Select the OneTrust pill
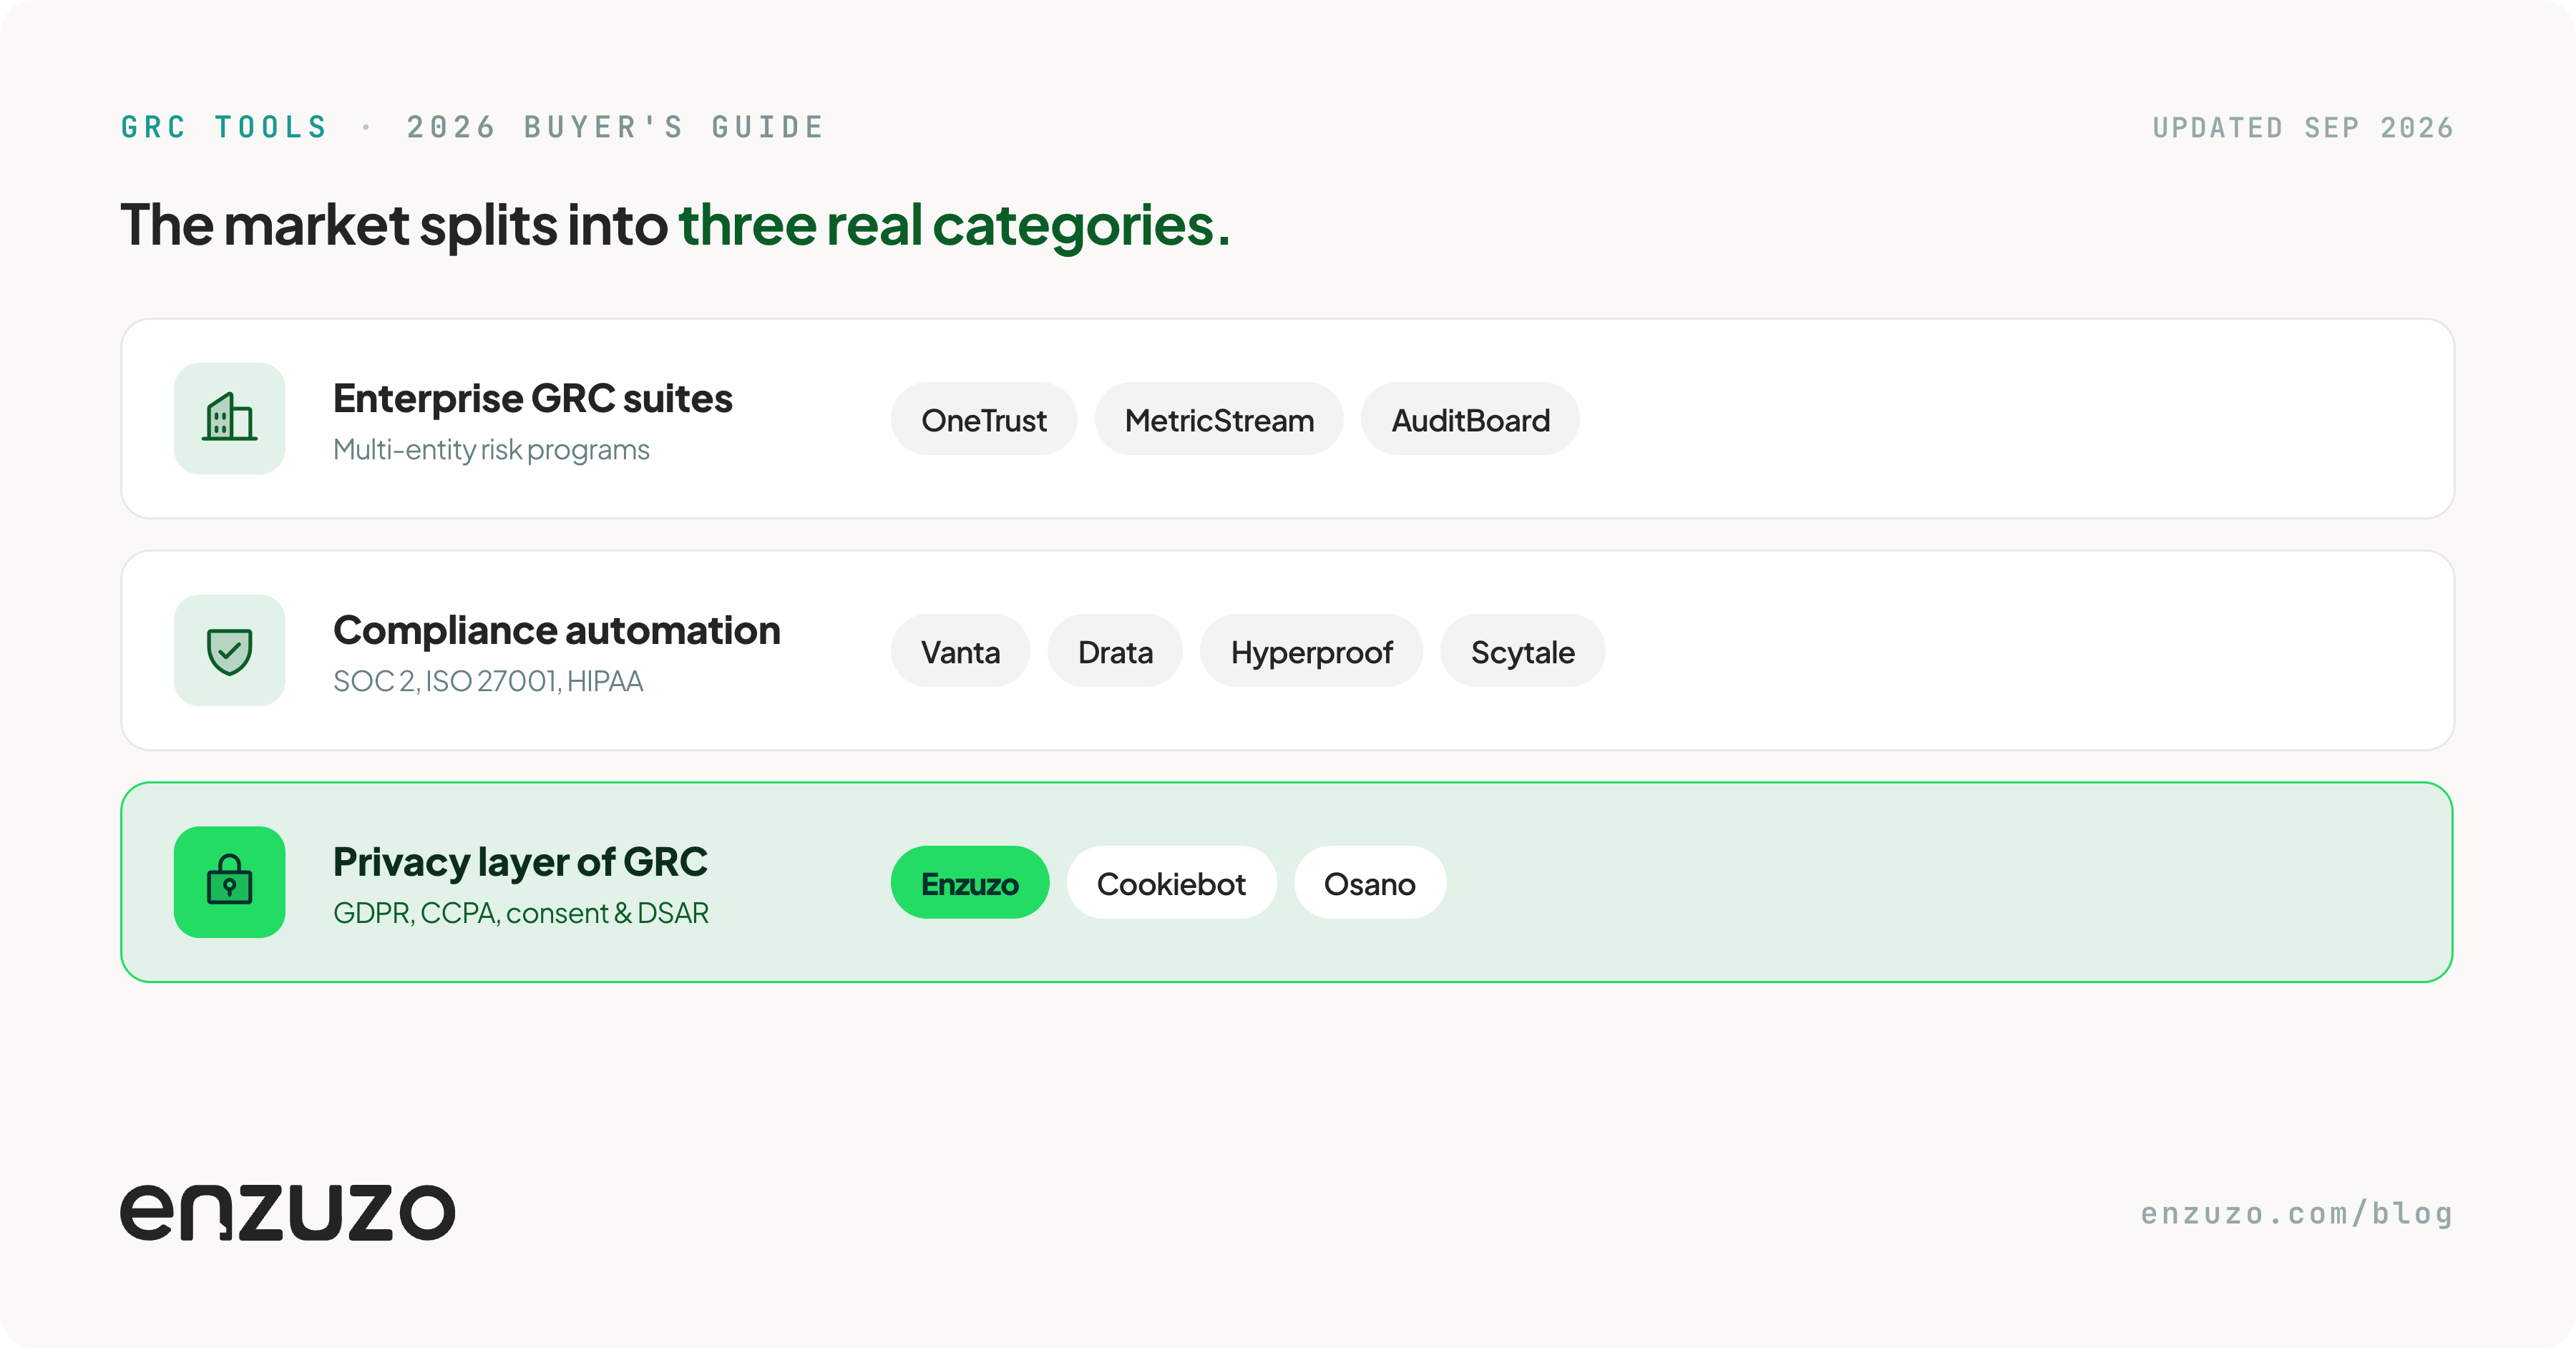The width and height of the screenshot is (2576, 1348). pos(984,419)
